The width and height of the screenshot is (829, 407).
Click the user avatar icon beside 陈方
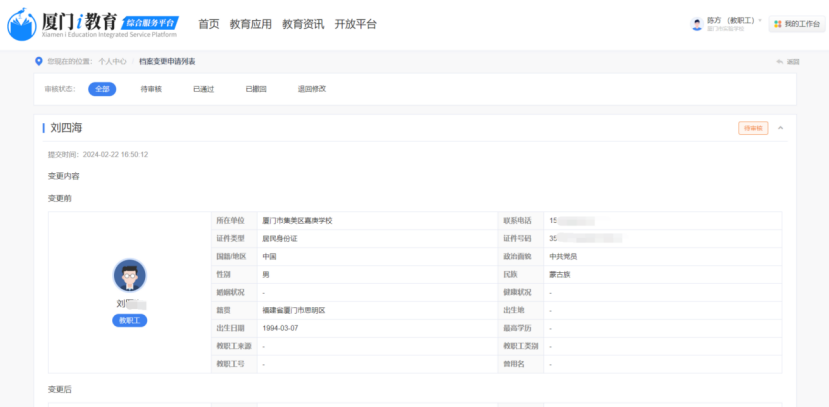click(697, 24)
